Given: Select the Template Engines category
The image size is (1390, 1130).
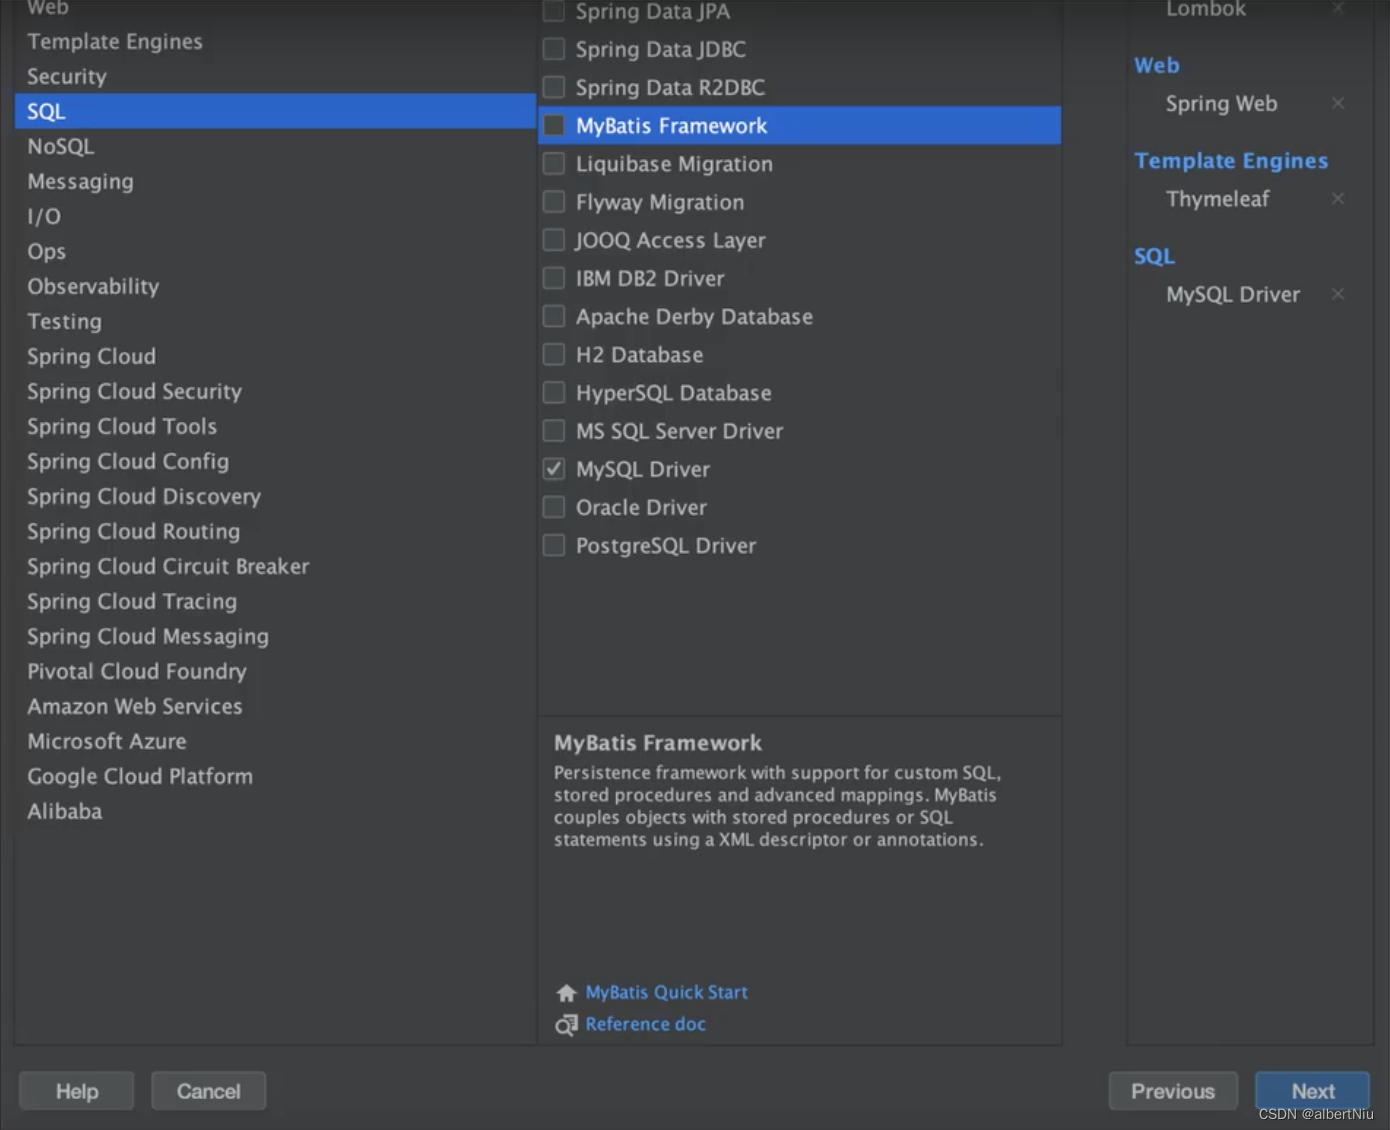Looking at the screenshot, I should (x=275, y=42).
